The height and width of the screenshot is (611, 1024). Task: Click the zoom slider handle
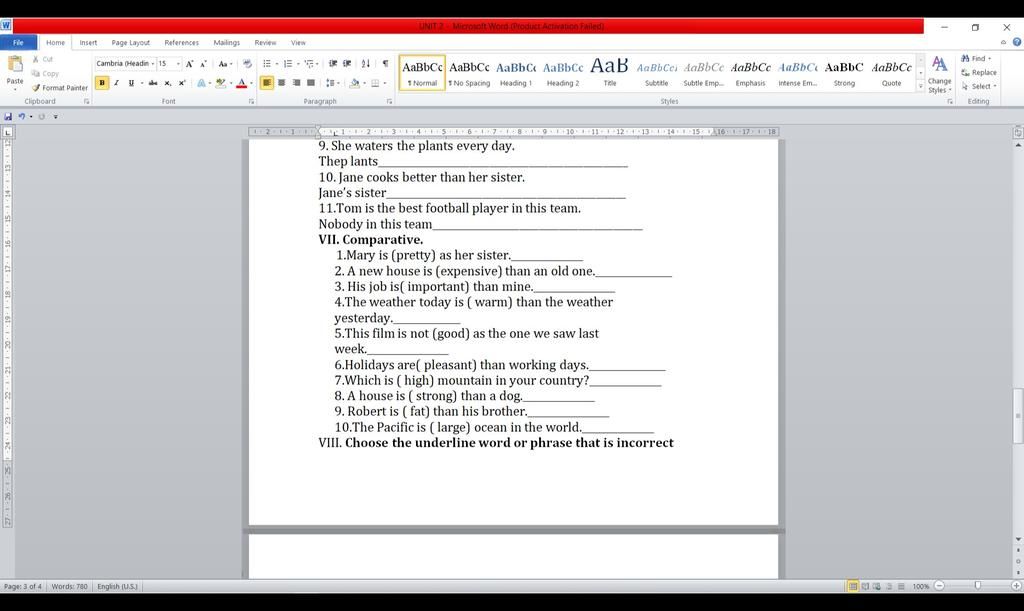point(978,586)
